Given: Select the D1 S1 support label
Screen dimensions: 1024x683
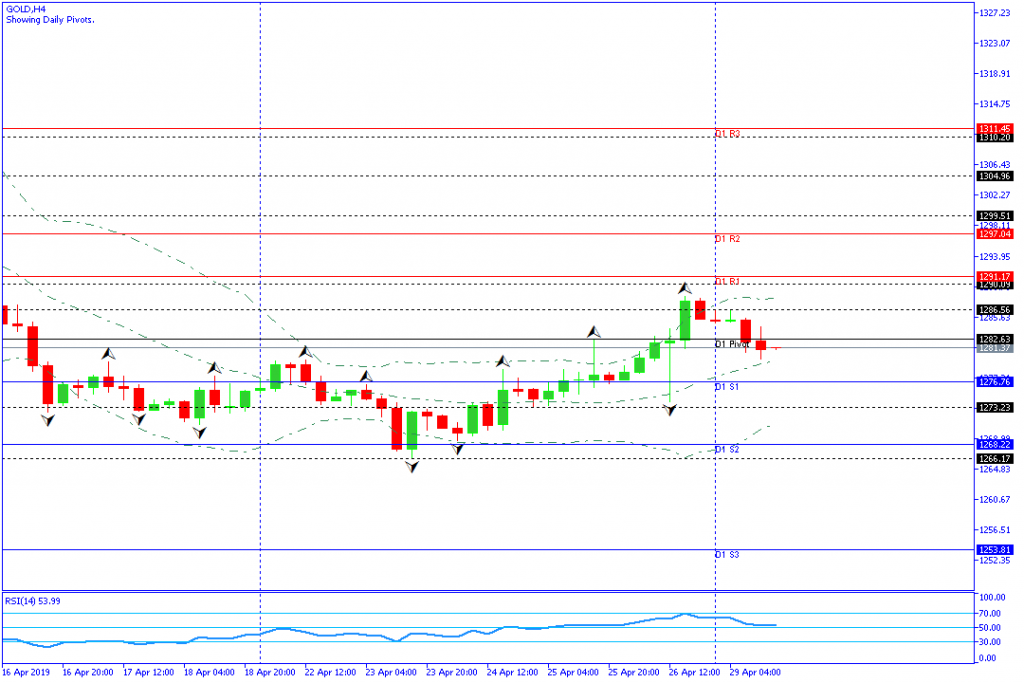Looking at the screenshot, I should pos(726,386).
